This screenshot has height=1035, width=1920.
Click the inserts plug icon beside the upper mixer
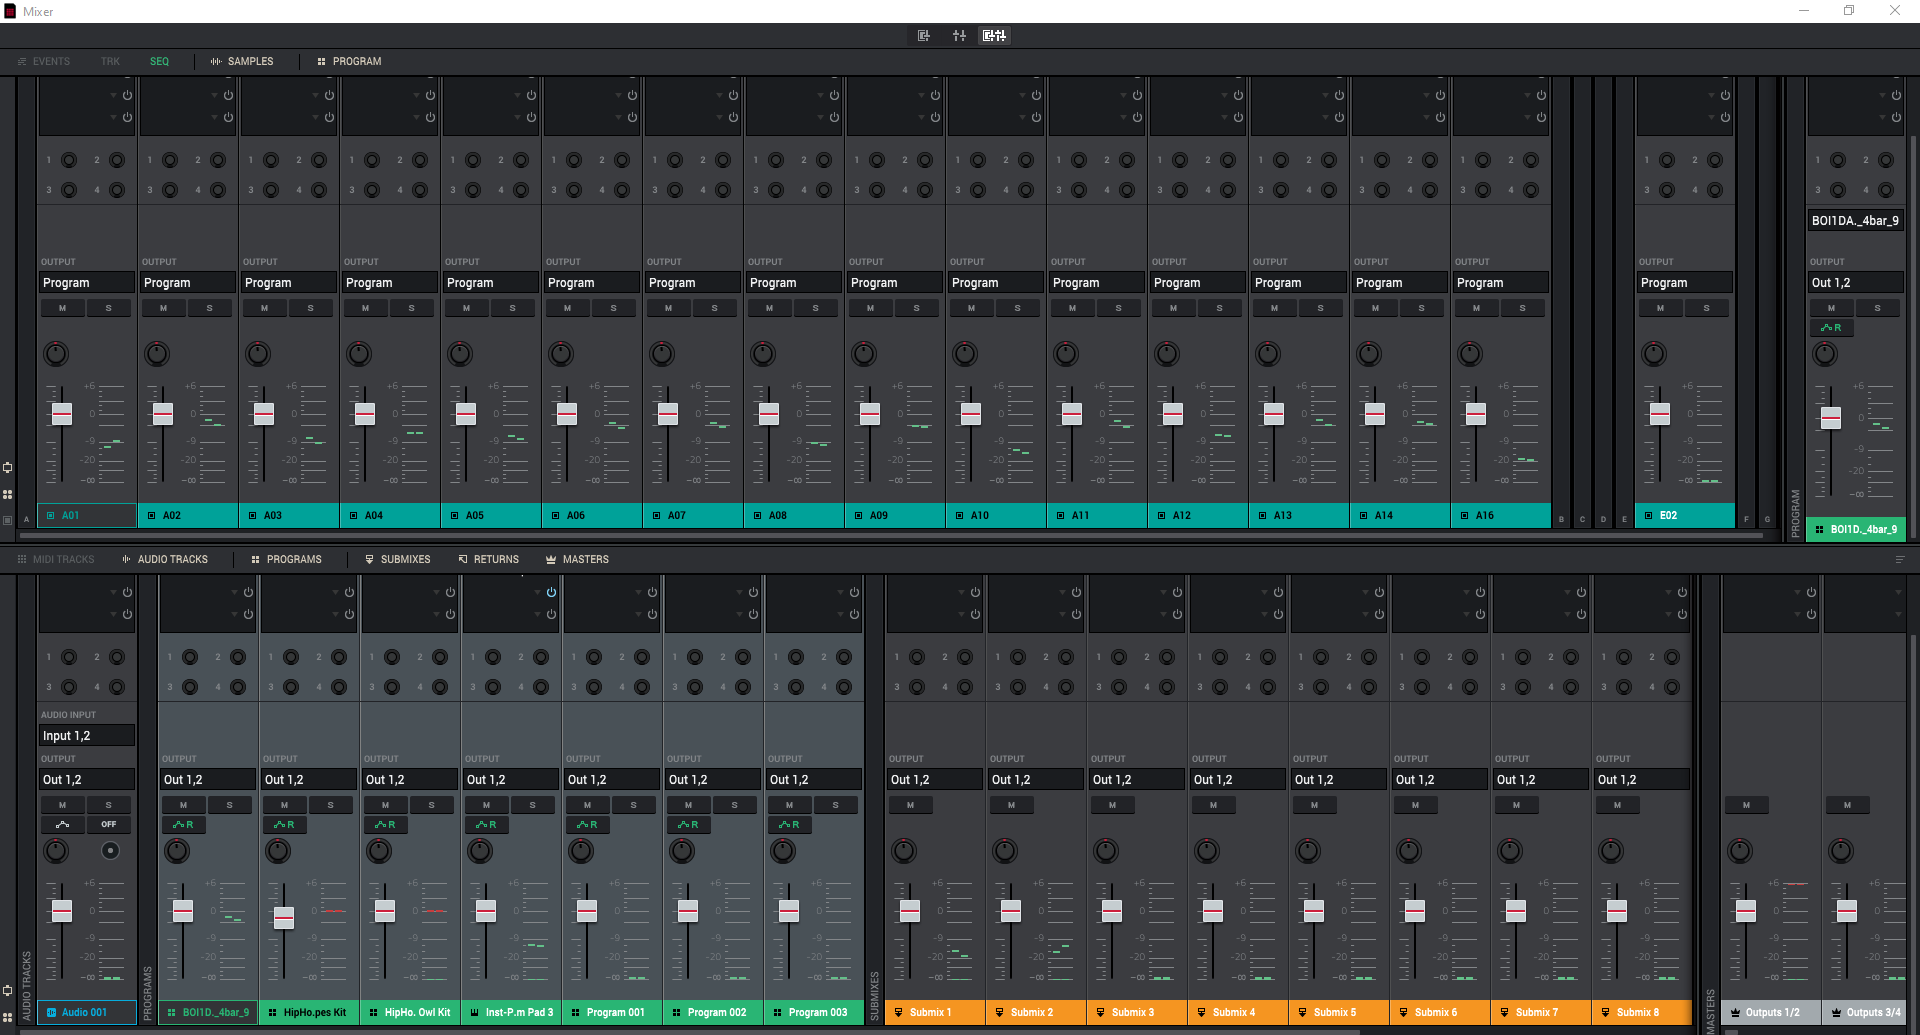[8, 467]
